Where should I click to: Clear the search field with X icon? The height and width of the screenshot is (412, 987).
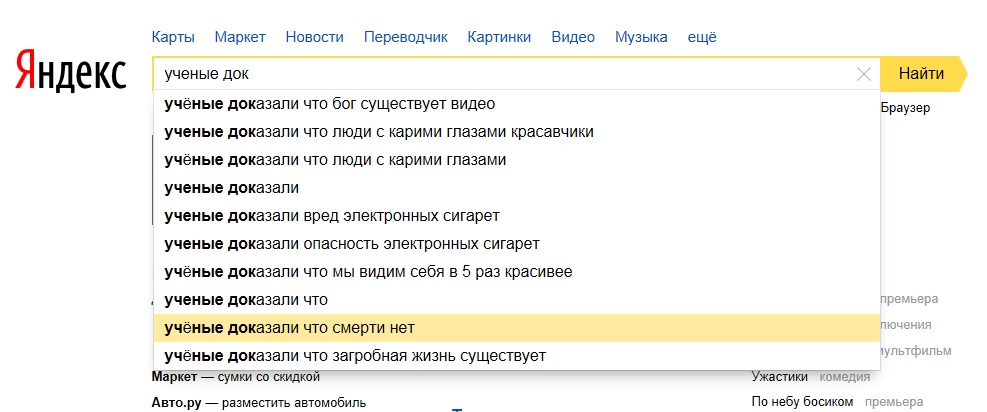point(864,74)
